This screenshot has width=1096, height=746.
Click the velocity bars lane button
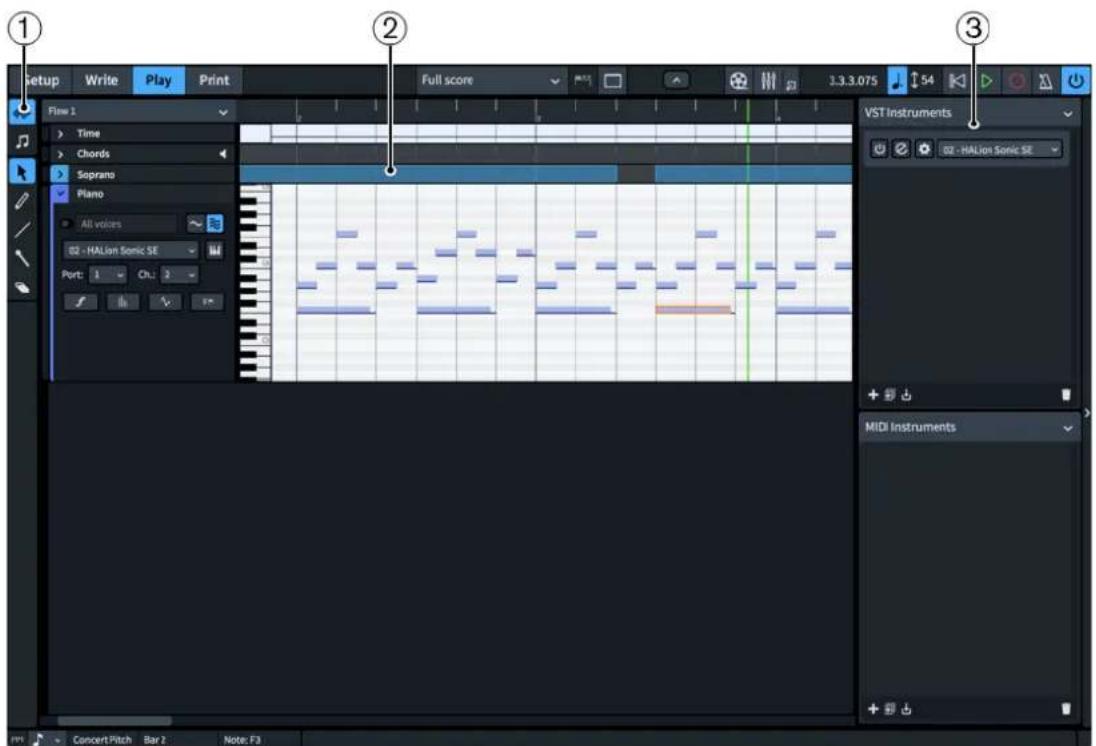[x=122, y=301]
